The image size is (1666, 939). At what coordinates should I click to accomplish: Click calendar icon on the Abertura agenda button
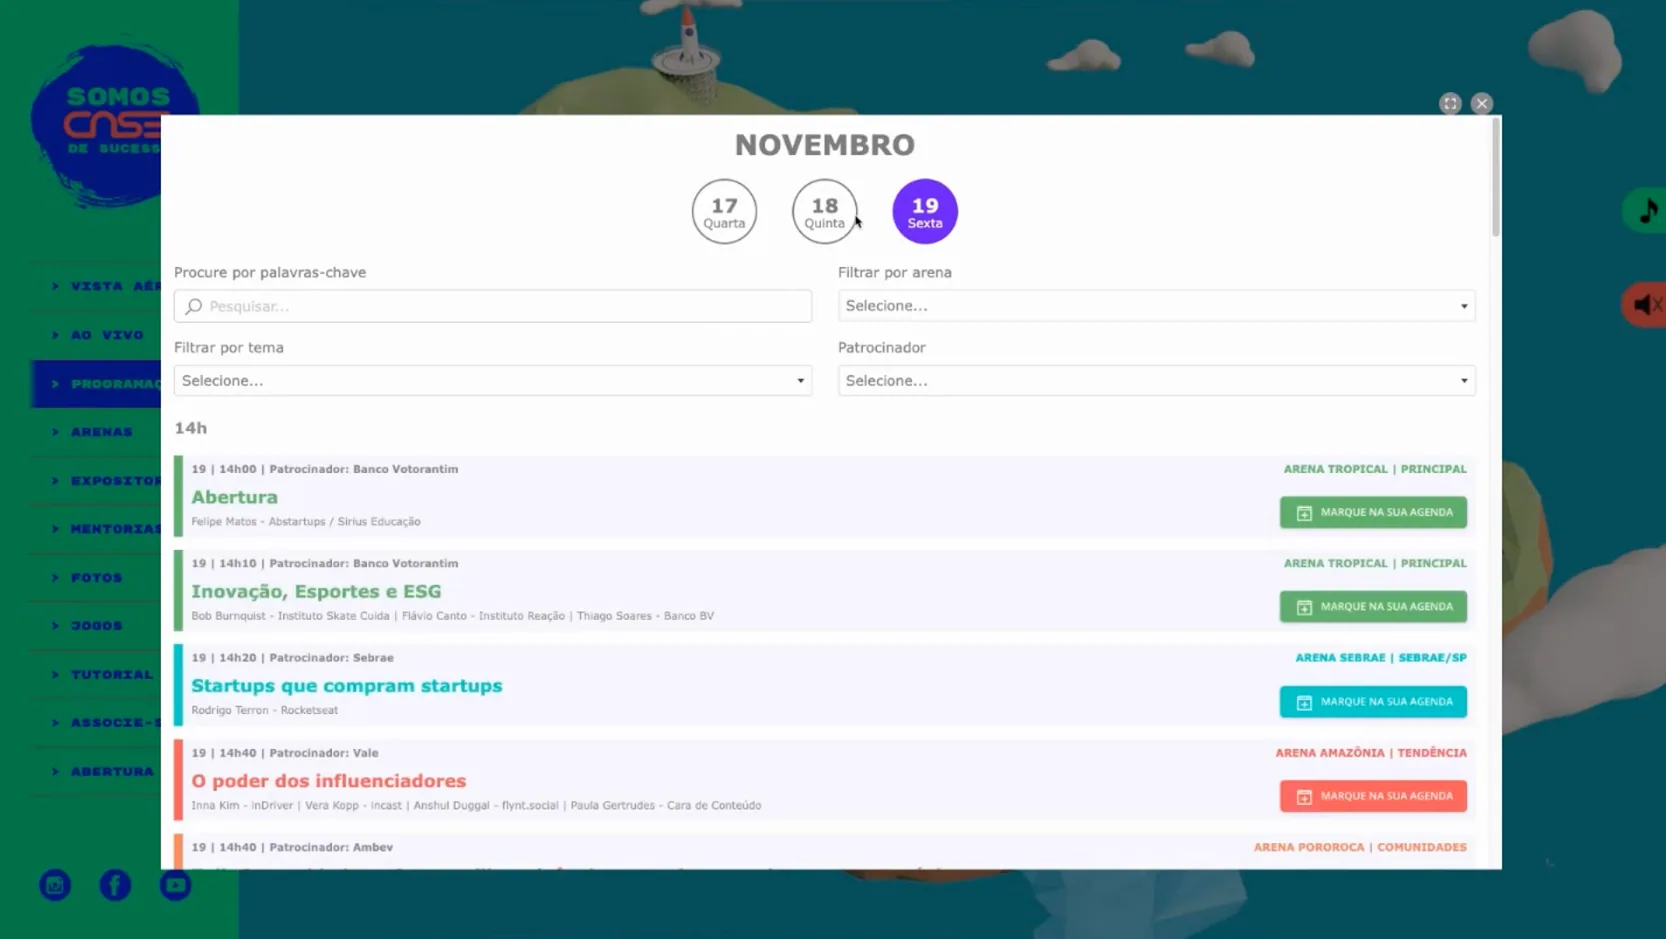coord(1304,513)
